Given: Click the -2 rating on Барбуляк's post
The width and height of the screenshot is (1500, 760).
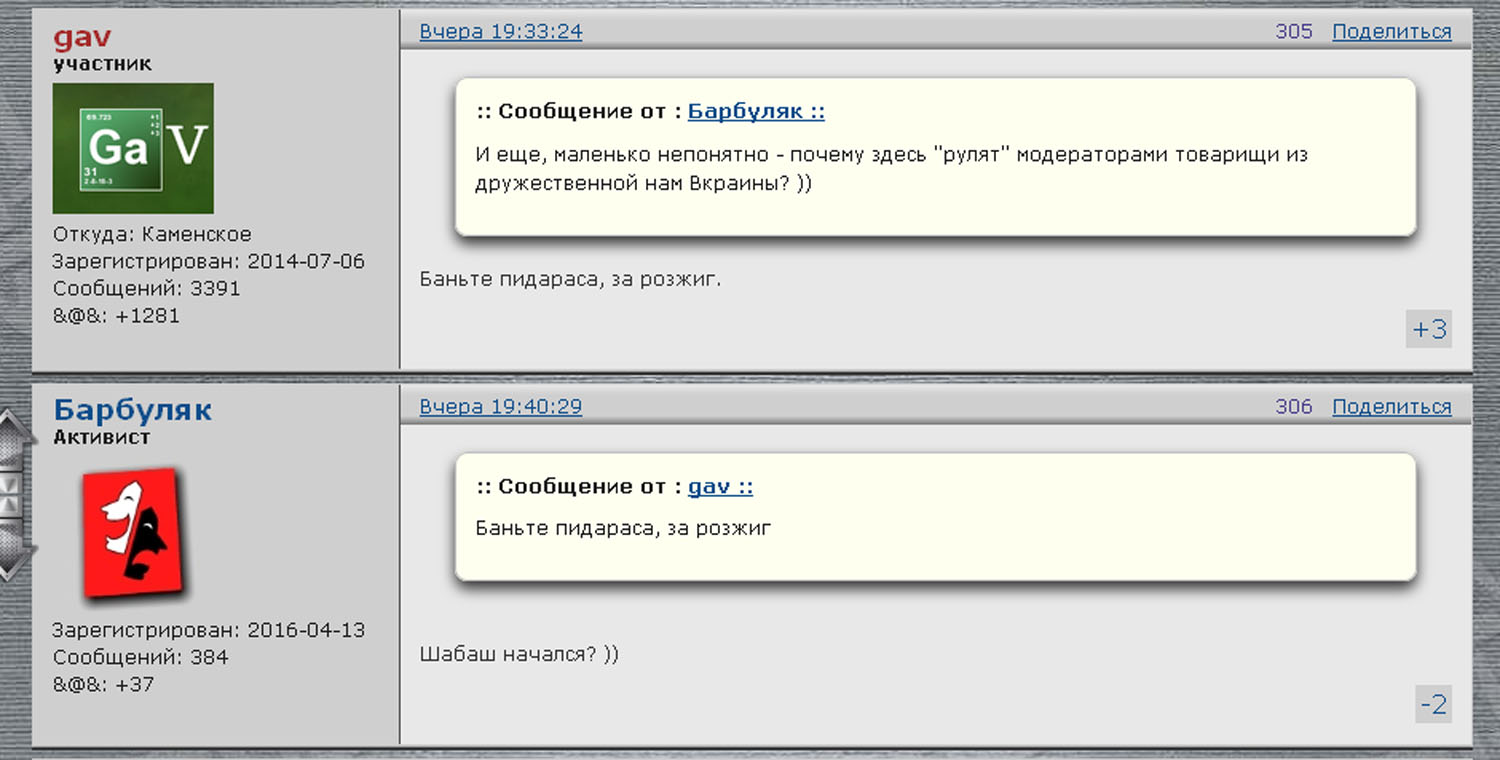Looking at the screenshot, I should 1433,705.
